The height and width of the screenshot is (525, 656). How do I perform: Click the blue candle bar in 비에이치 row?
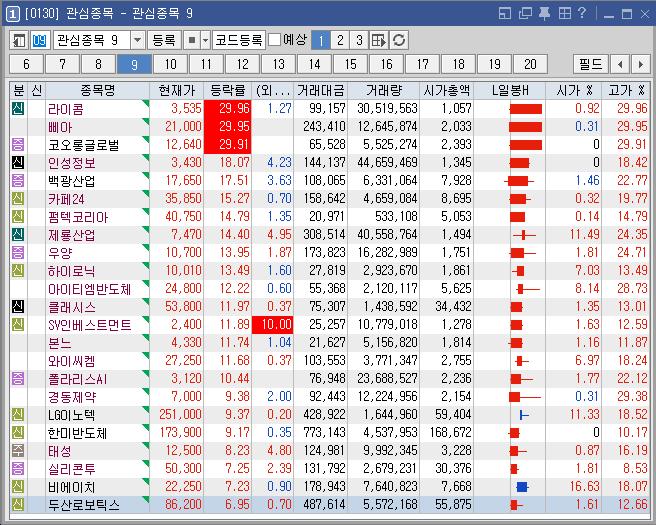click(x=522, y=487)
